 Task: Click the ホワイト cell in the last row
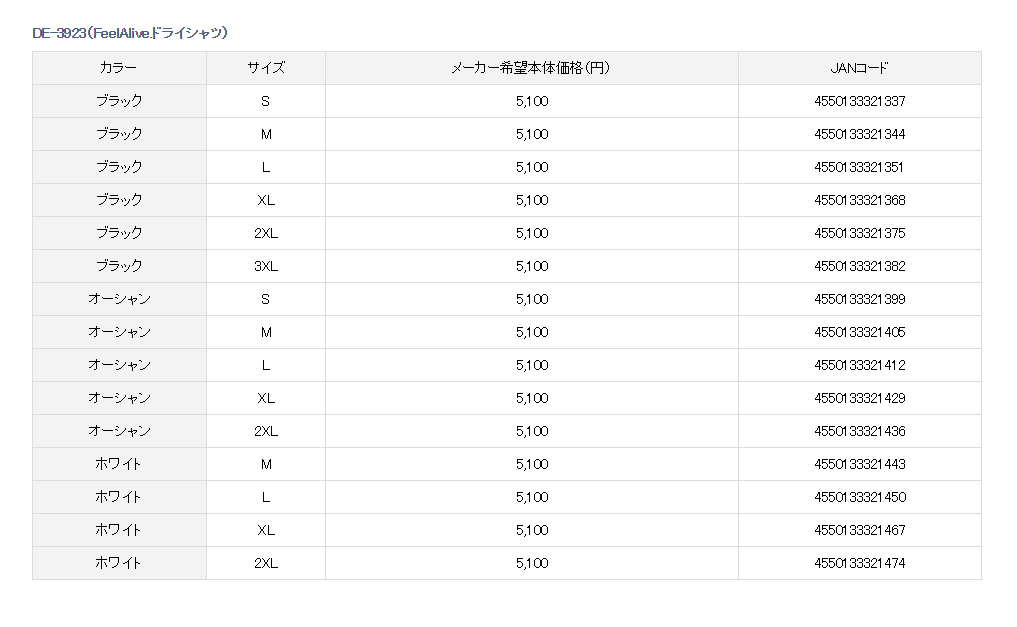(119, 563)
